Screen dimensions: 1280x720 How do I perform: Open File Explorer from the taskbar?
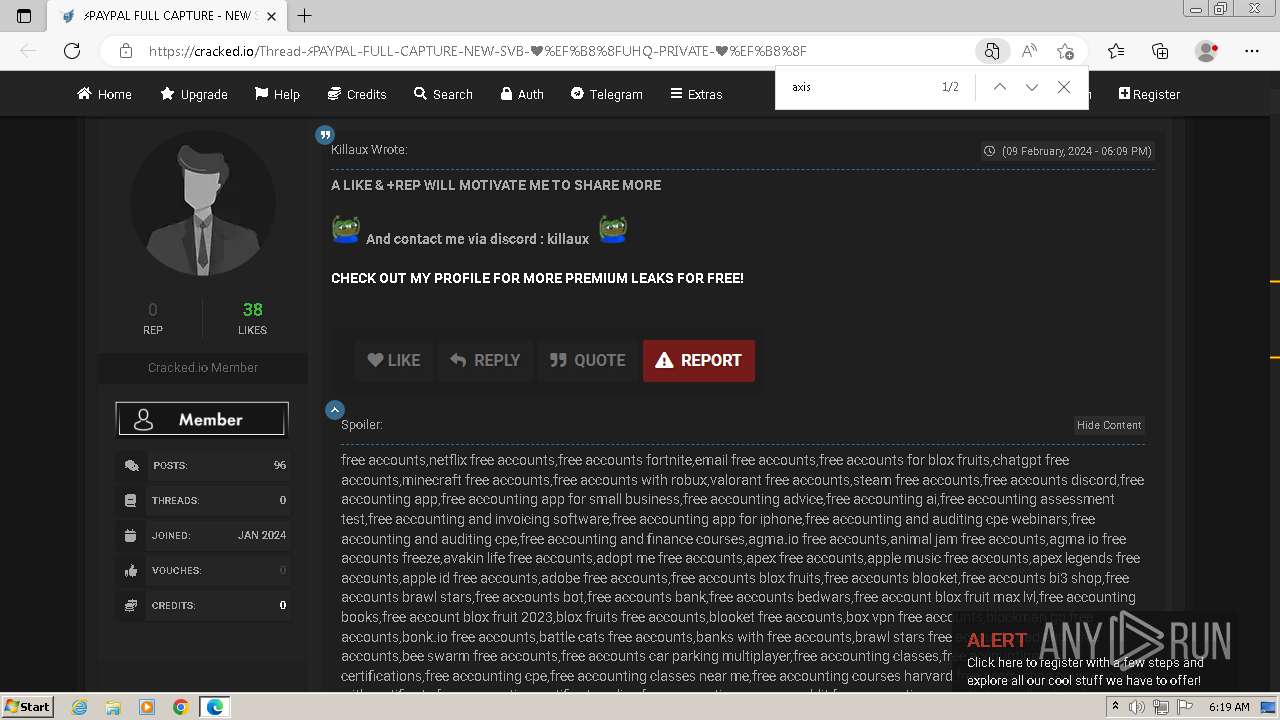click(x=113, y=707)
